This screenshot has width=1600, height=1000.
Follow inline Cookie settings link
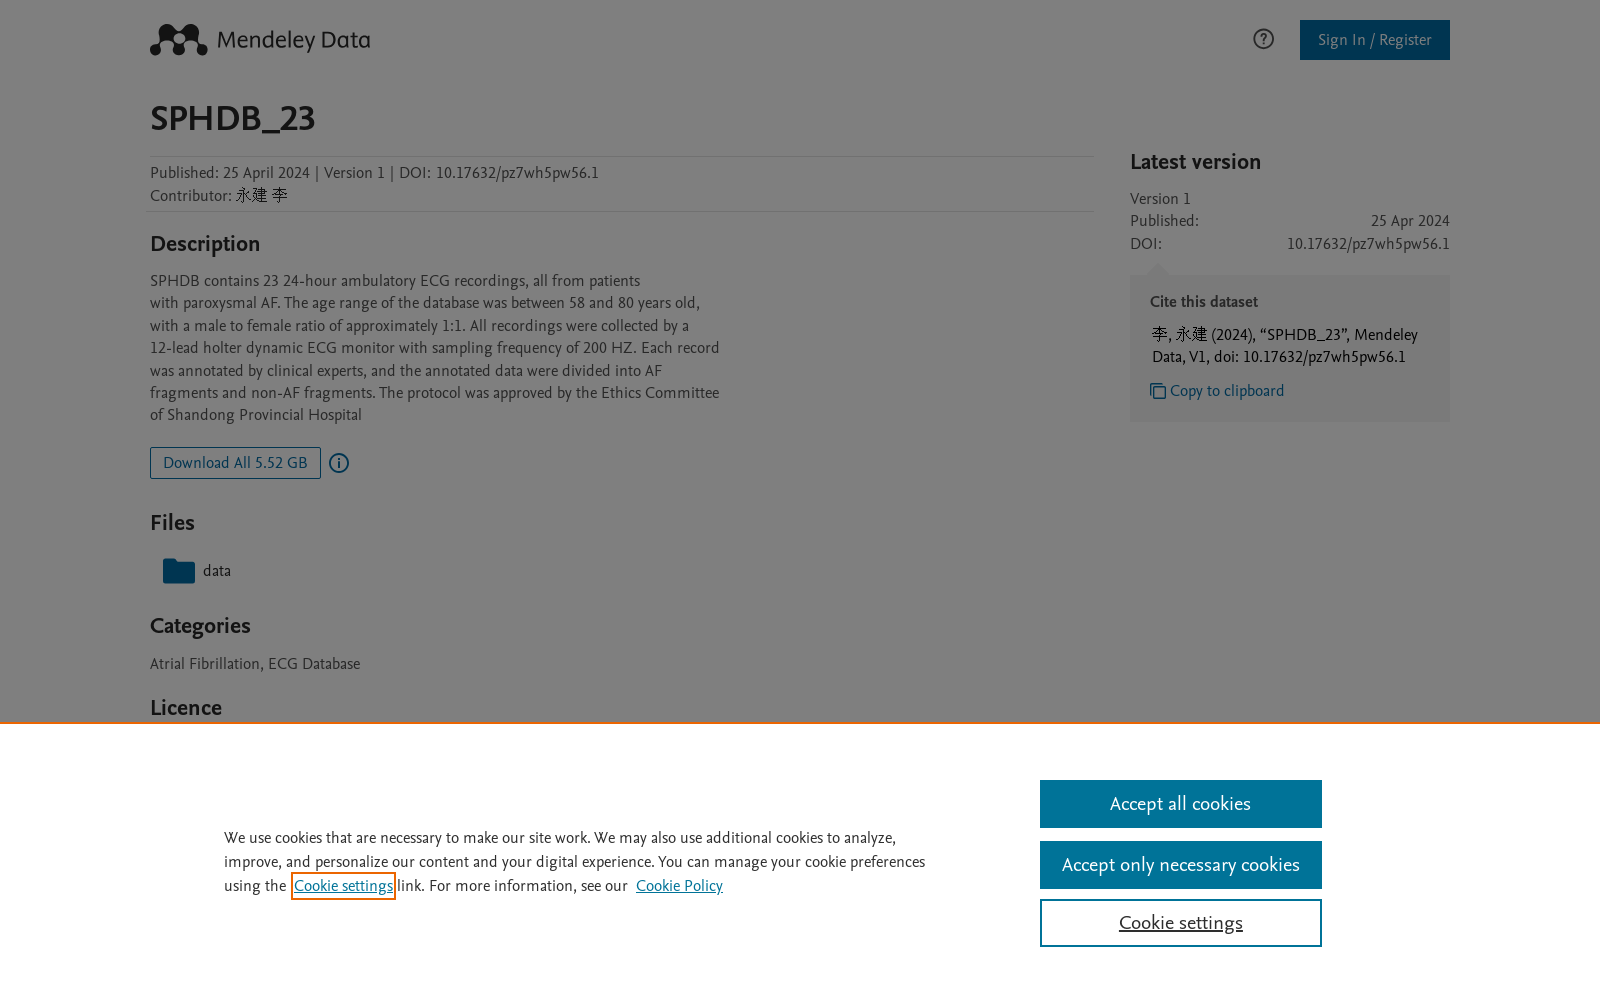pos(343,886)
